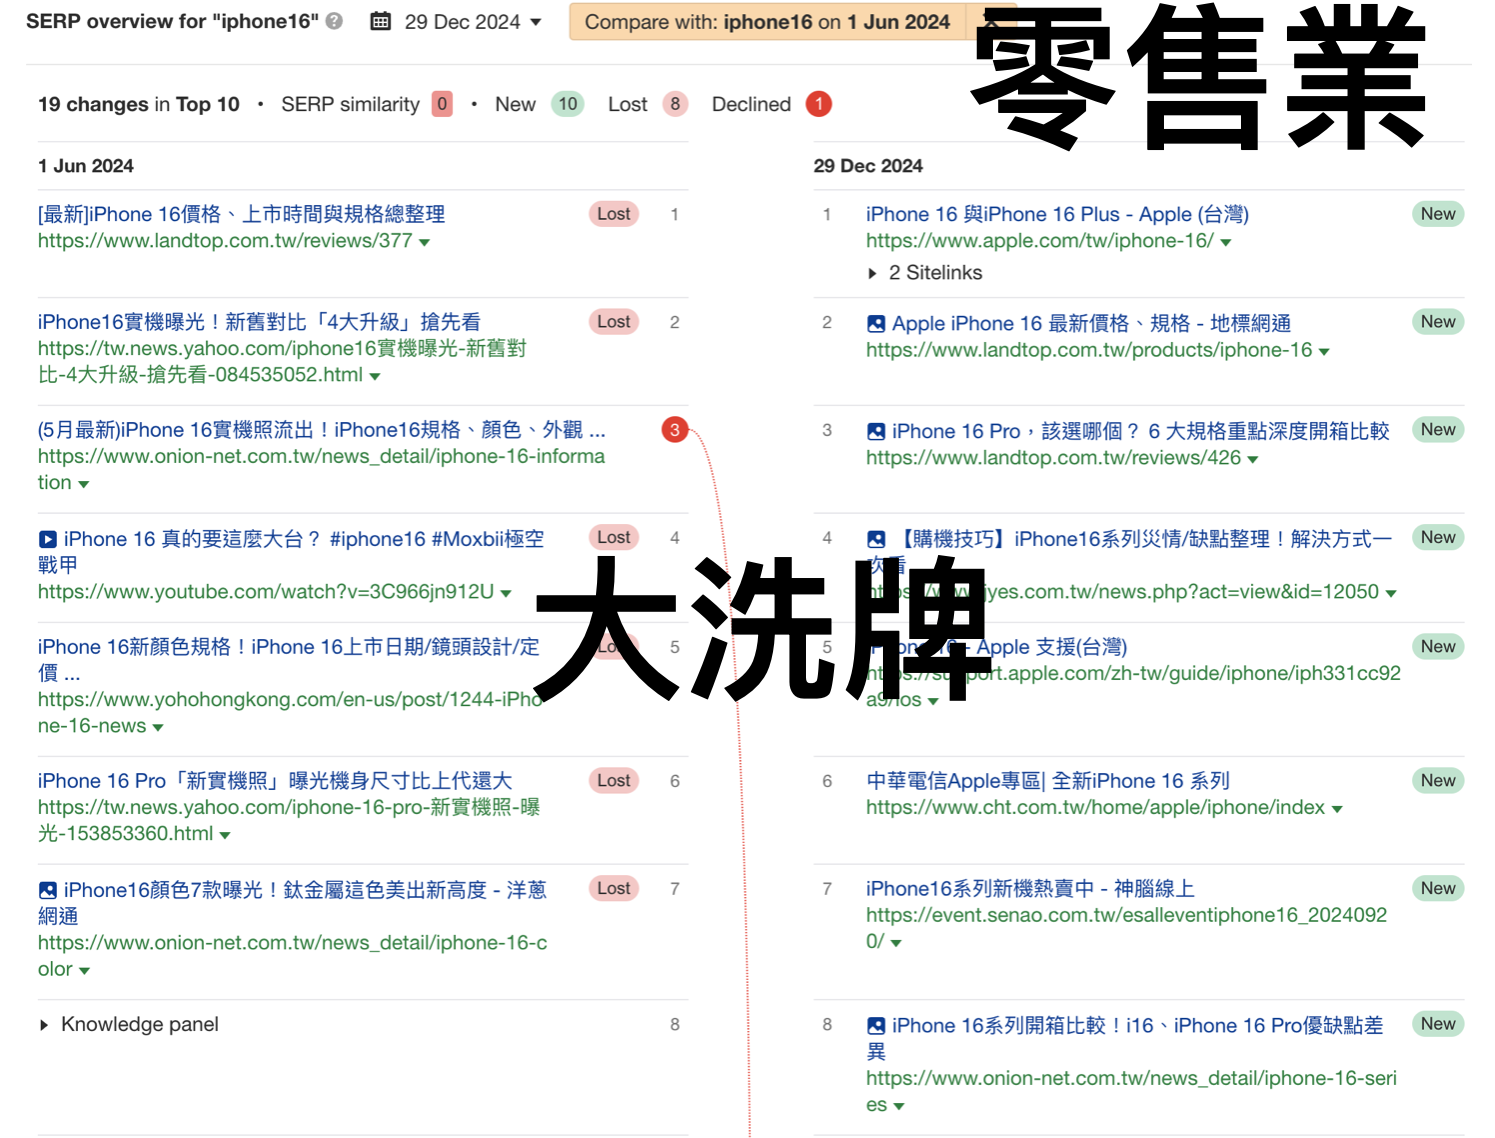
Task: Click the Declined 1 red badge
Action: (819, 104)
